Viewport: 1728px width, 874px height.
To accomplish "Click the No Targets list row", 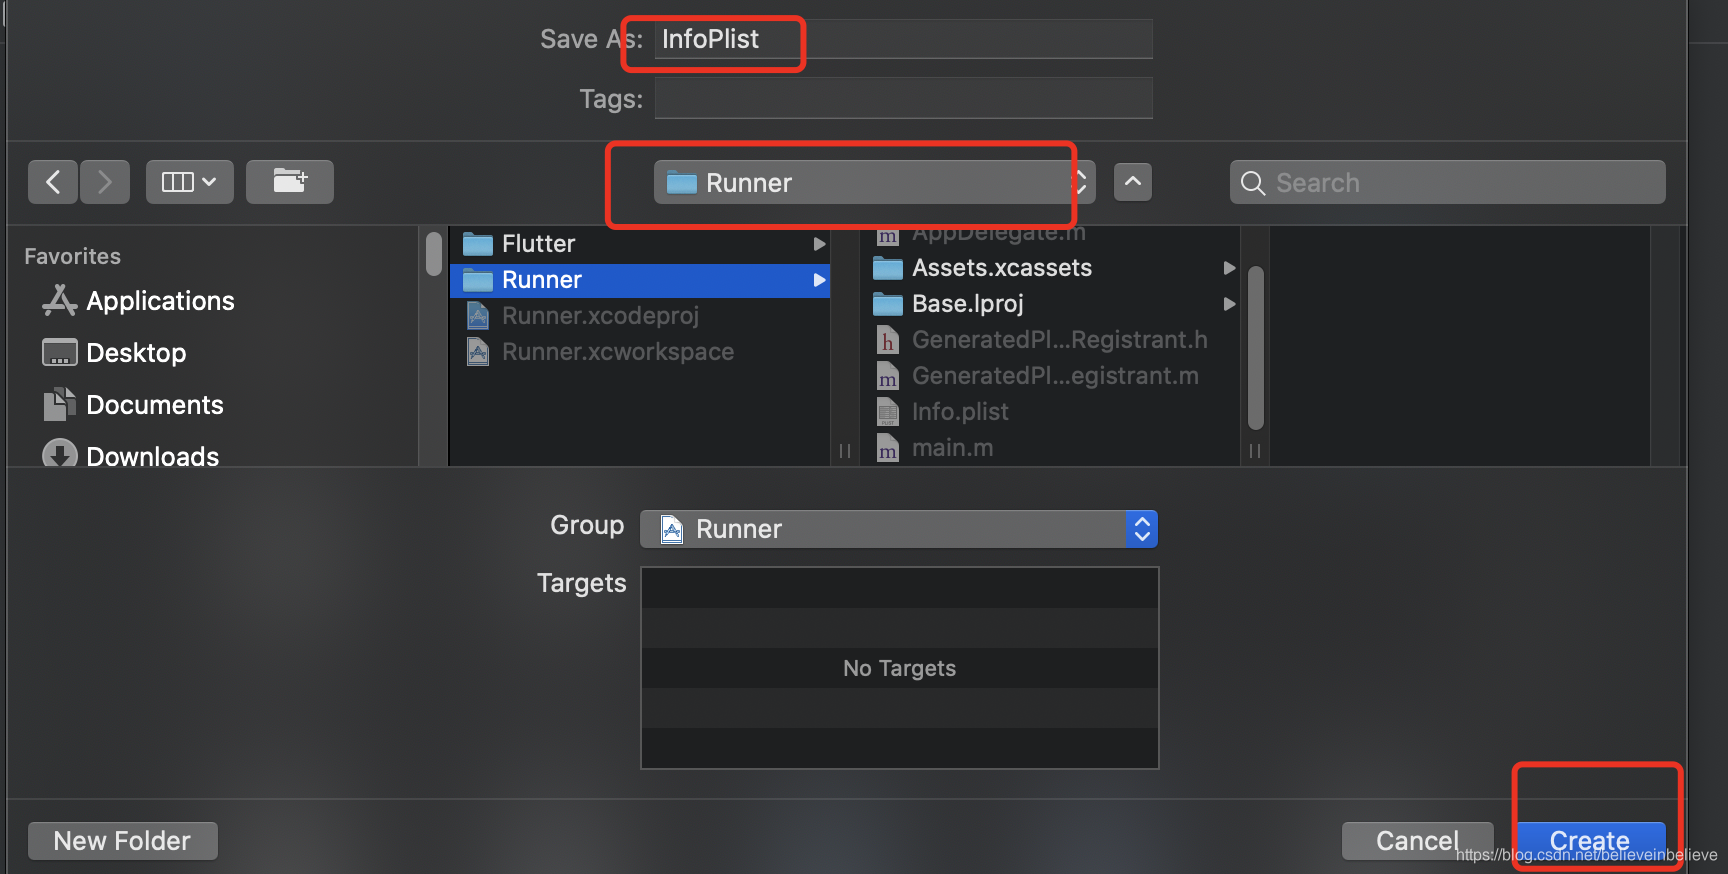I will (x=900, y=668).
